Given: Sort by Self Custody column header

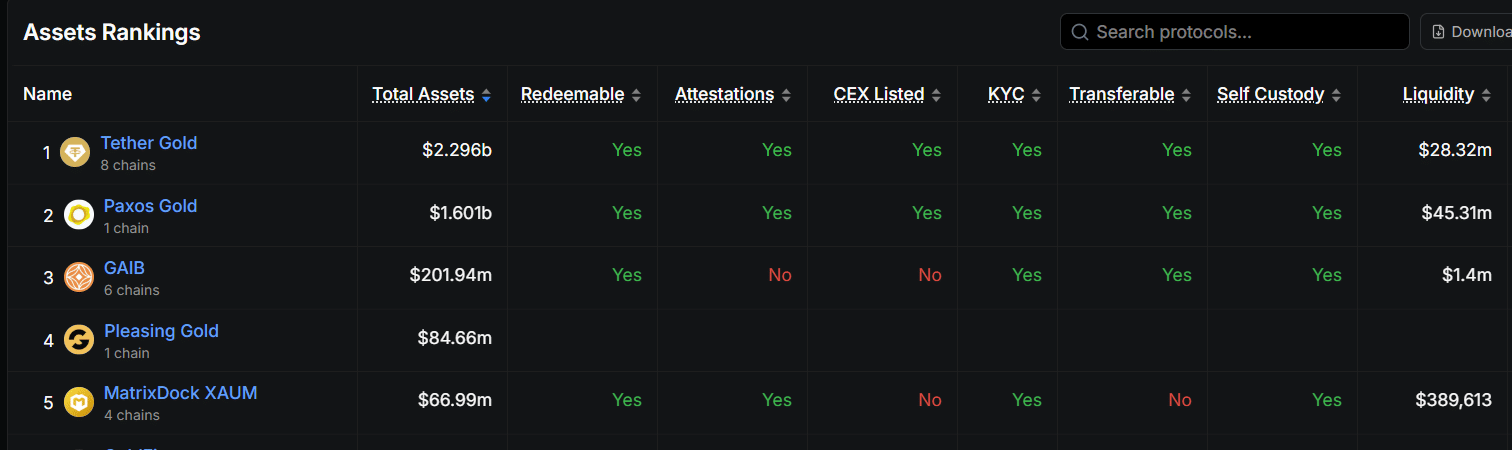Looking at the screenshot, I should 1270,94.
